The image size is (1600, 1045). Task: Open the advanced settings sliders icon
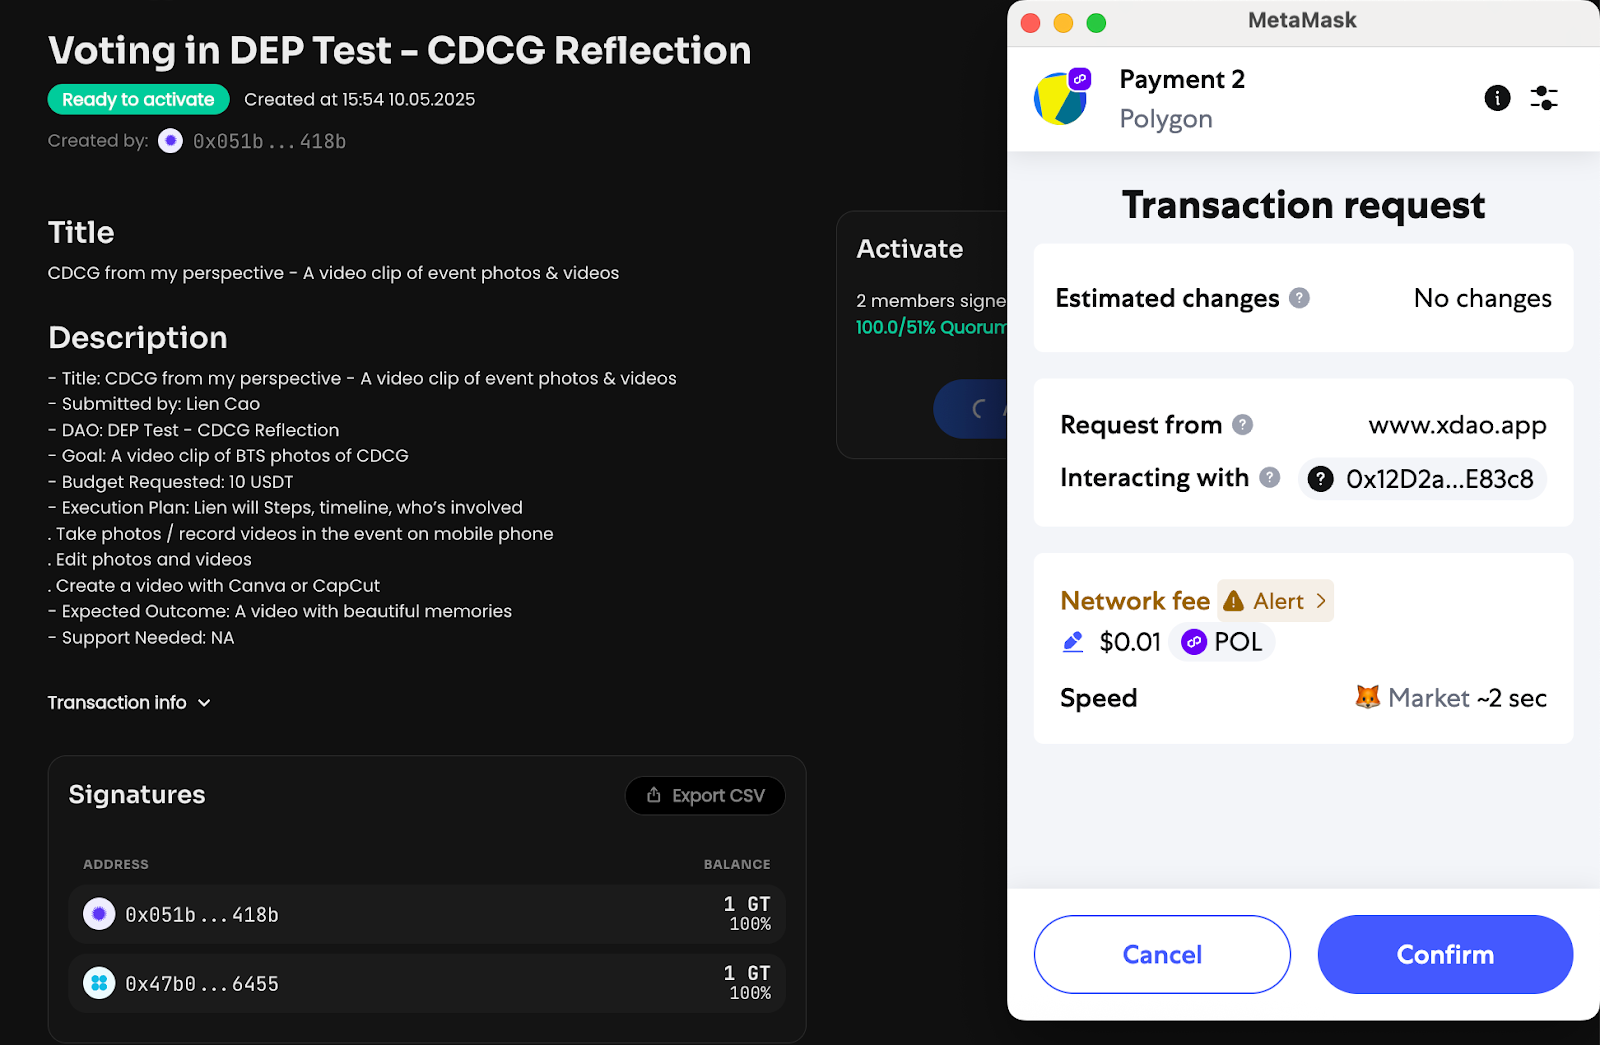click(x=1544, y=98)
